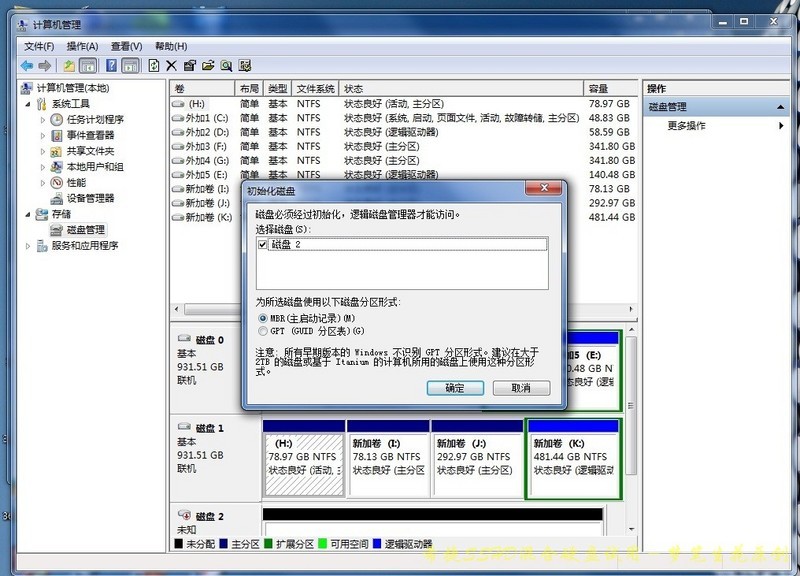The image size is (800, 576).
Task: Click the Forward navigation arrow icon
Action: [x=45, y=65]
